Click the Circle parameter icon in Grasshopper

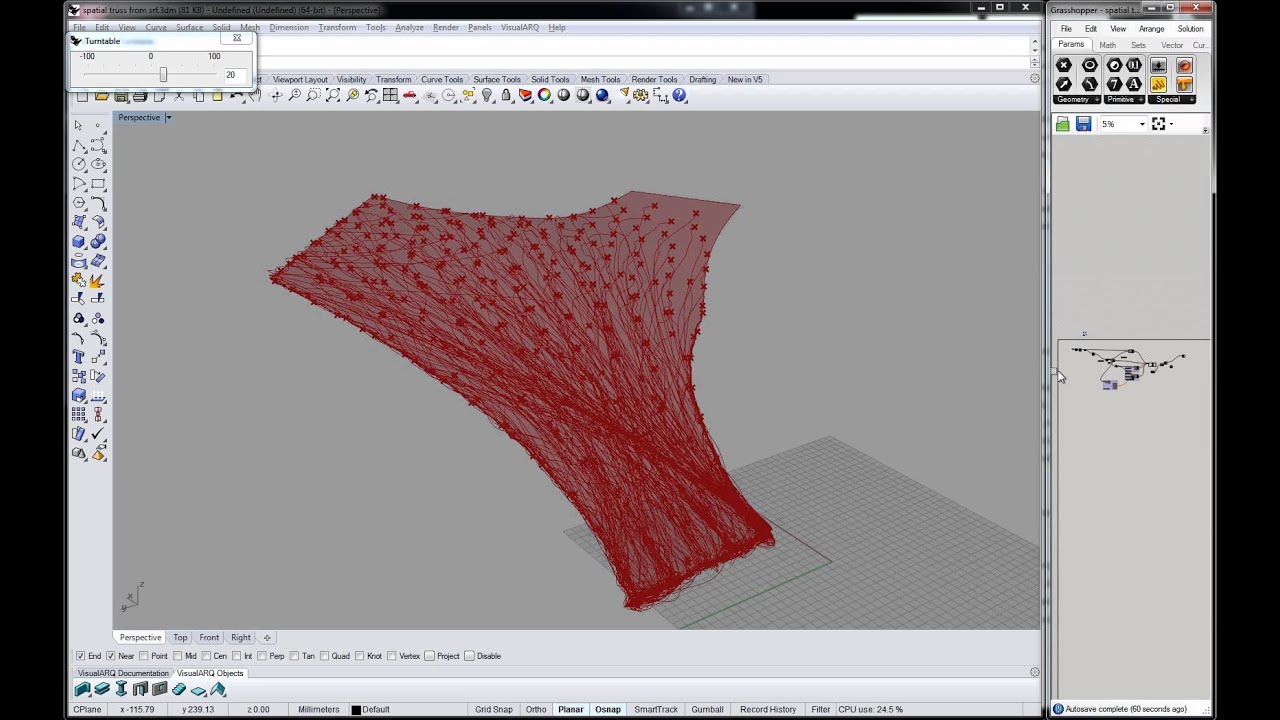tap(1090, 65)
